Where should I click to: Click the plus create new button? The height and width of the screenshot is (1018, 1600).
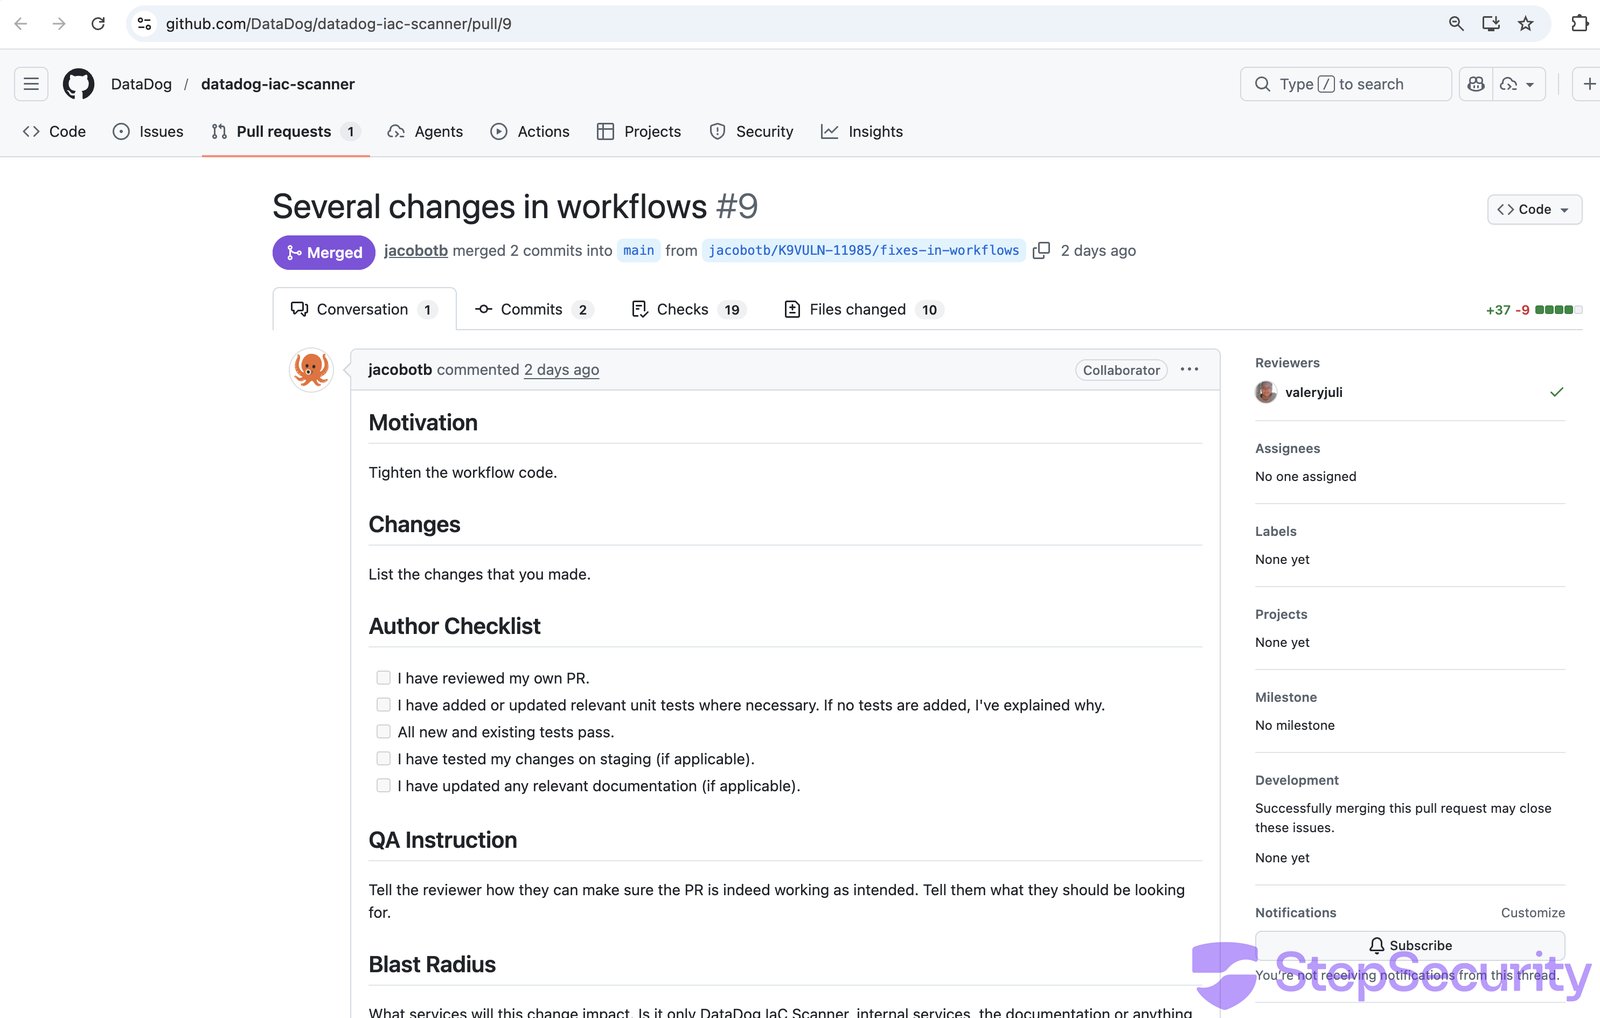point(1588,84)
